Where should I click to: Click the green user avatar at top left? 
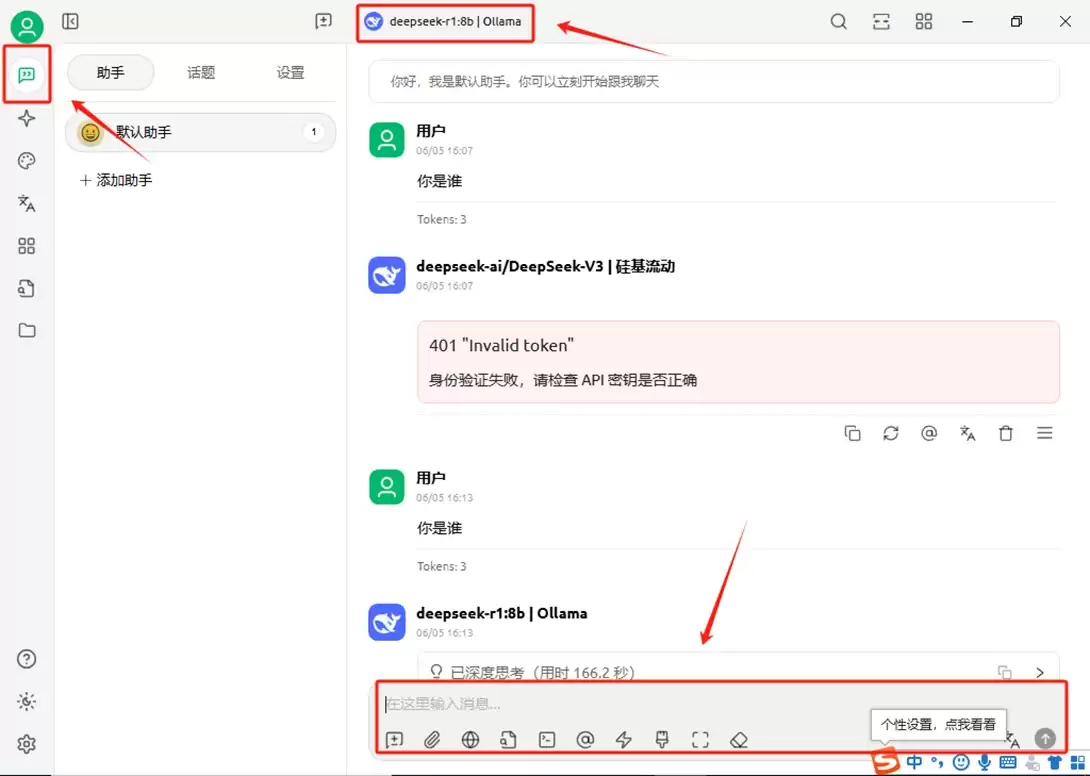pos(26,26)
